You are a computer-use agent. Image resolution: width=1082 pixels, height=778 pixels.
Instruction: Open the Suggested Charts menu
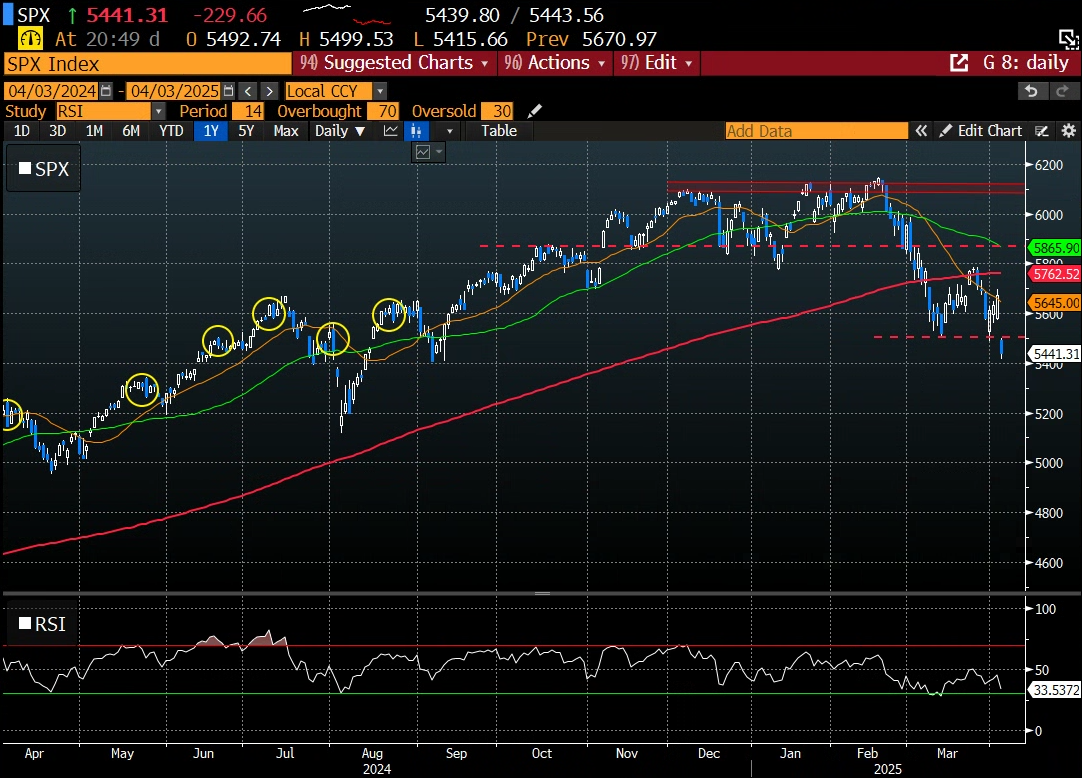[394, 63]
